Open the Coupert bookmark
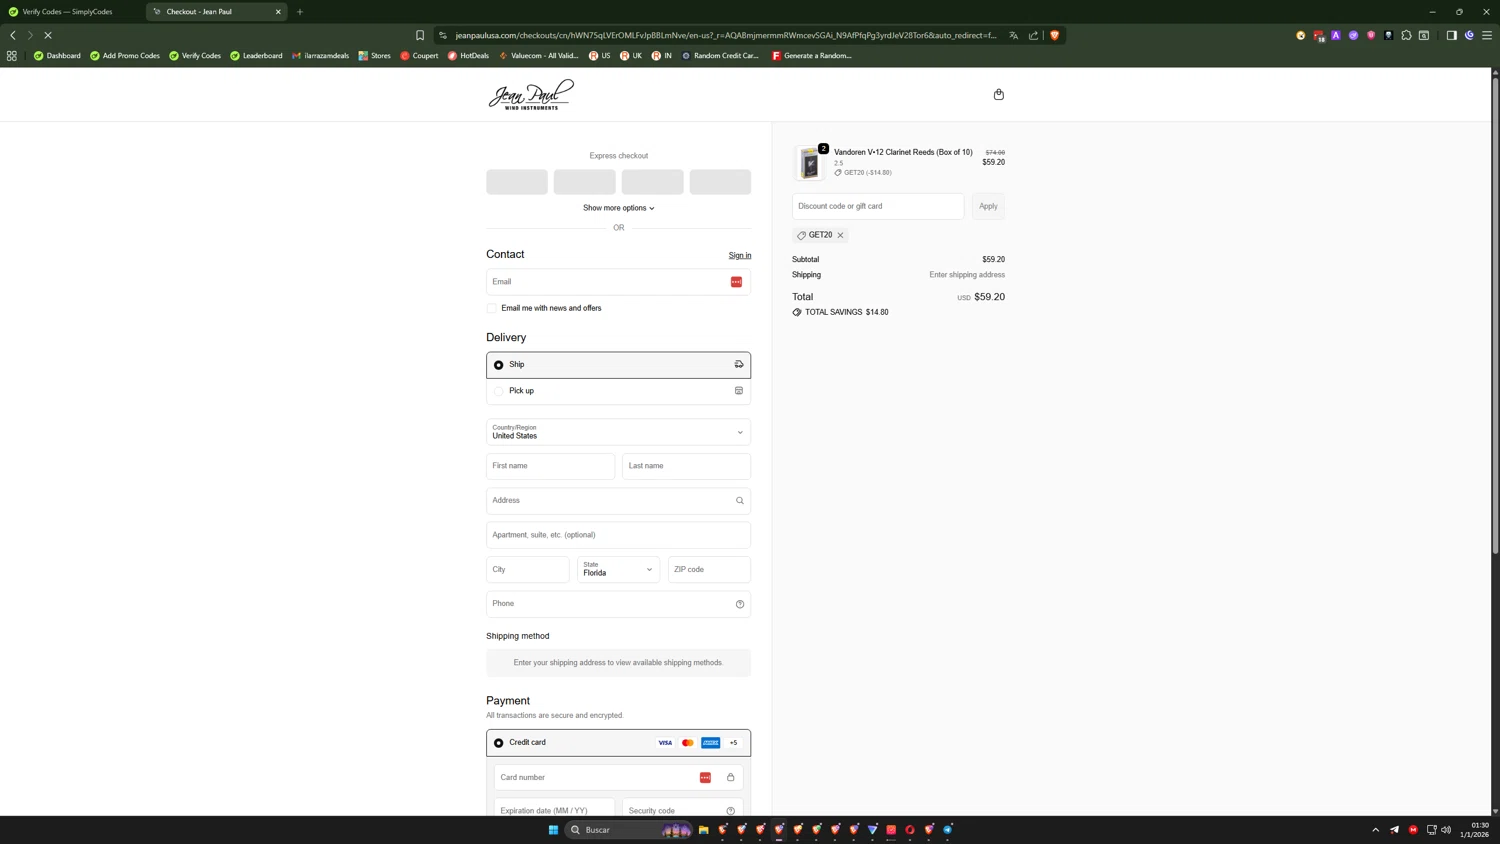This screenshot has height=844, width=1500. pyautogui.click(x=419, y=56)
